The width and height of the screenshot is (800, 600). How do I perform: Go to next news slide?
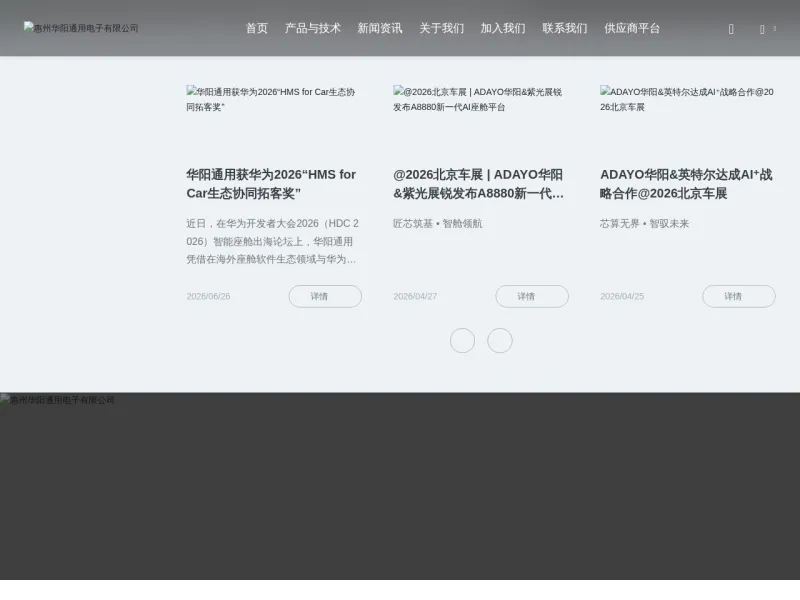point(499,340)
